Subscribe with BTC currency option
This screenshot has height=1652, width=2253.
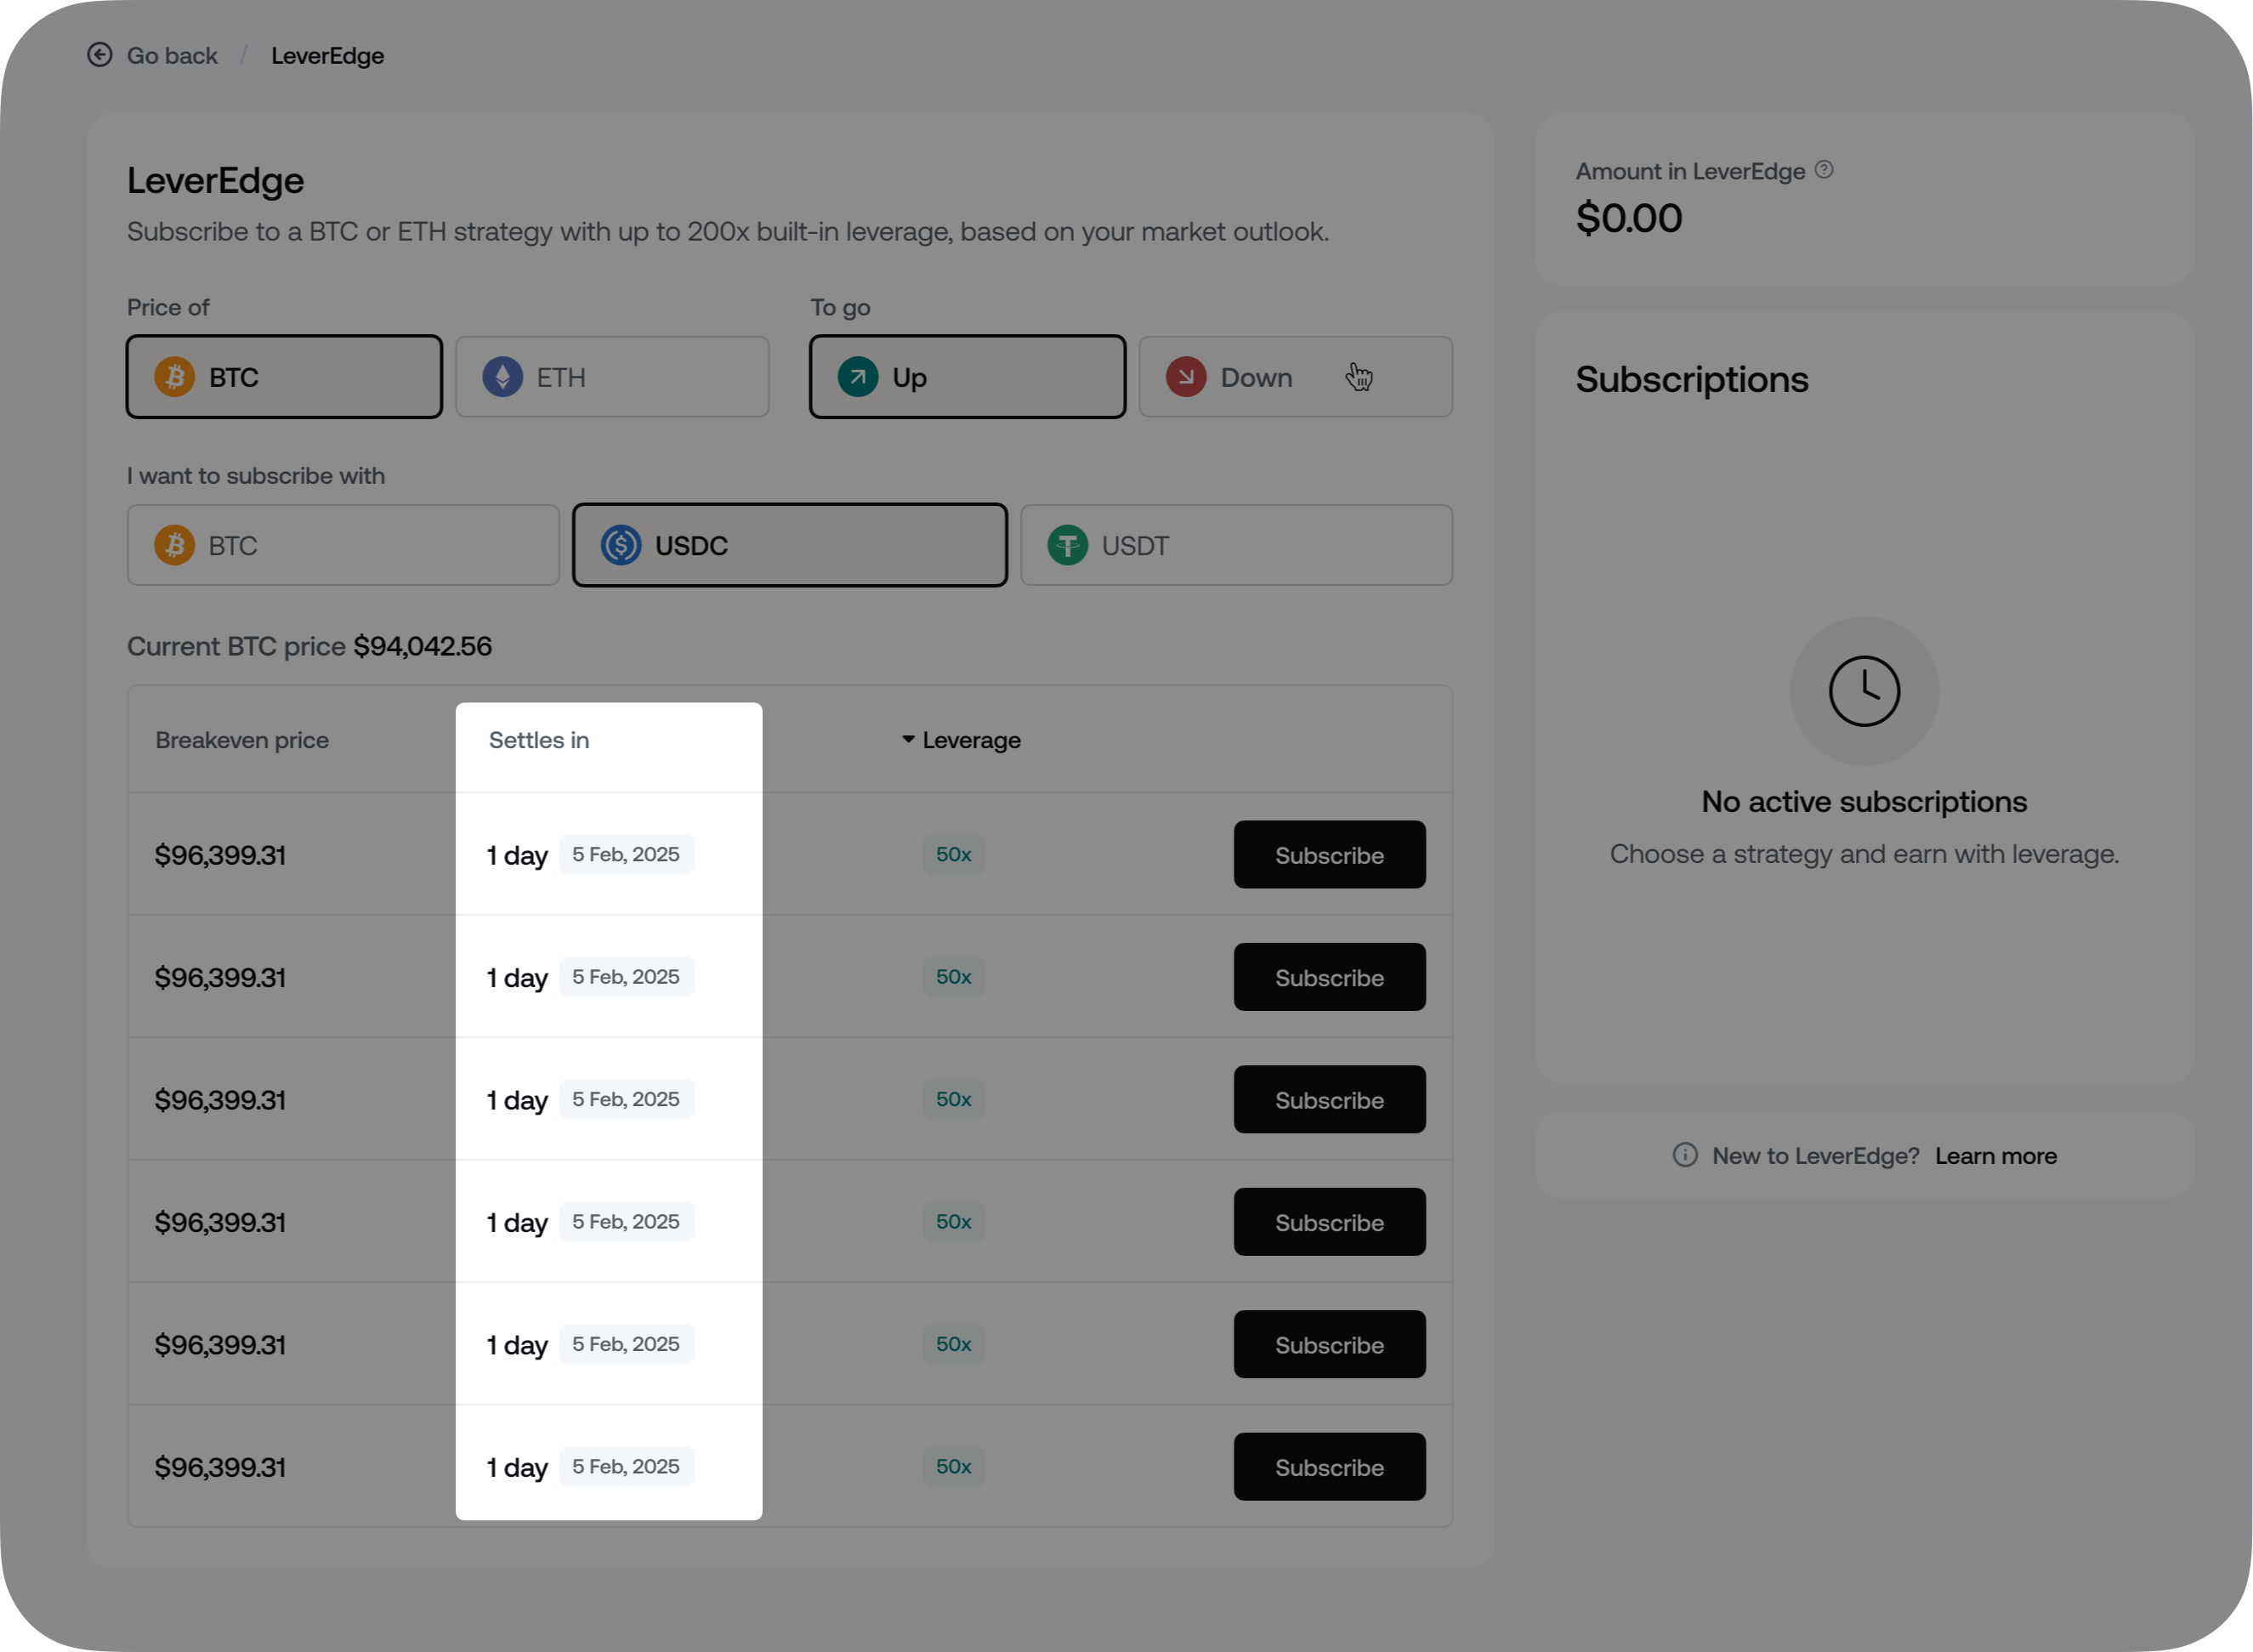343,545
